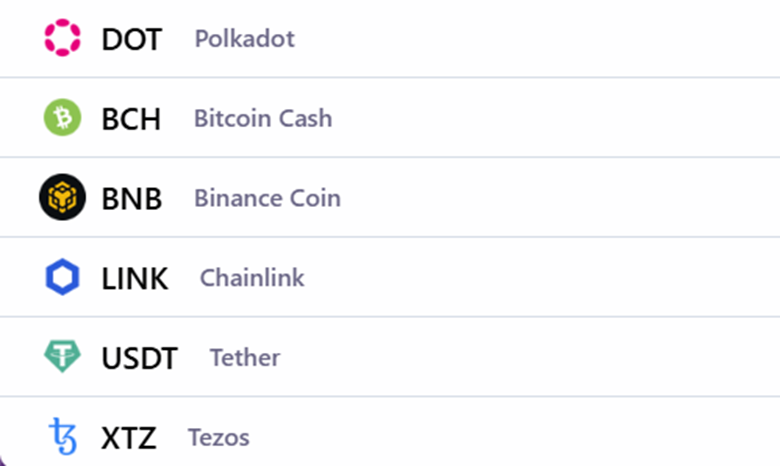Click the Tether name label
780x466 pixels.
tap(245, 357)
